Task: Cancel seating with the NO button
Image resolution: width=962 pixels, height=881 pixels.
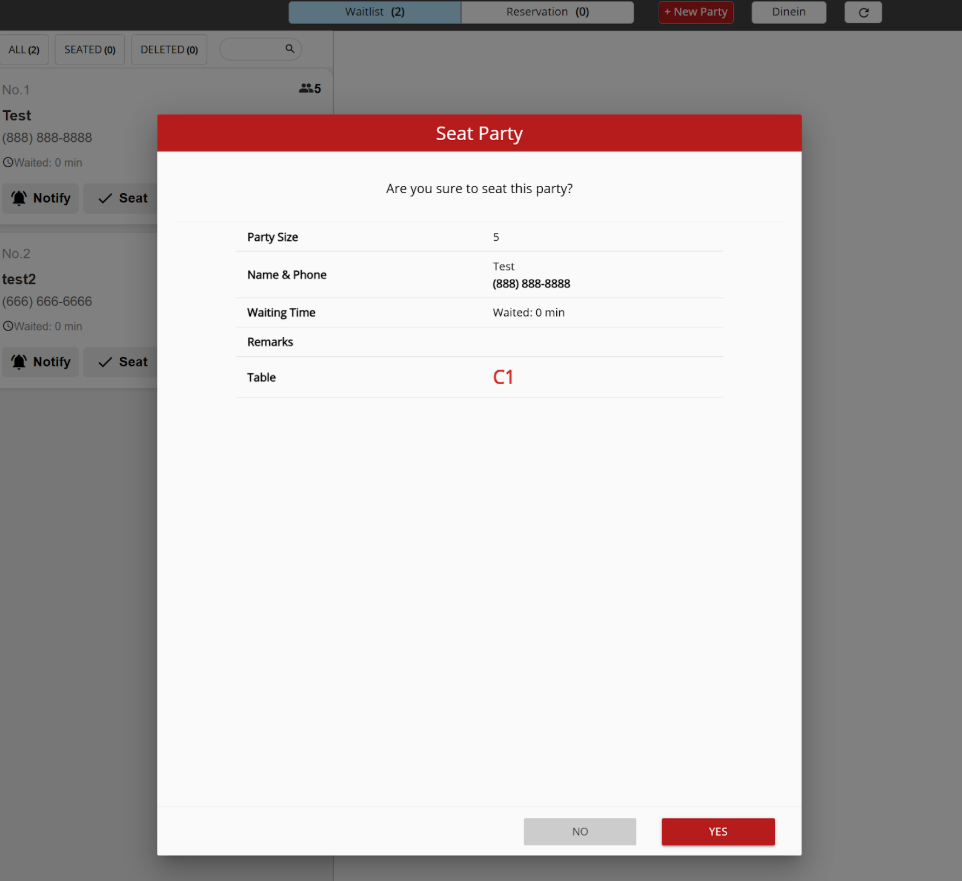Action: click(580, 831)
